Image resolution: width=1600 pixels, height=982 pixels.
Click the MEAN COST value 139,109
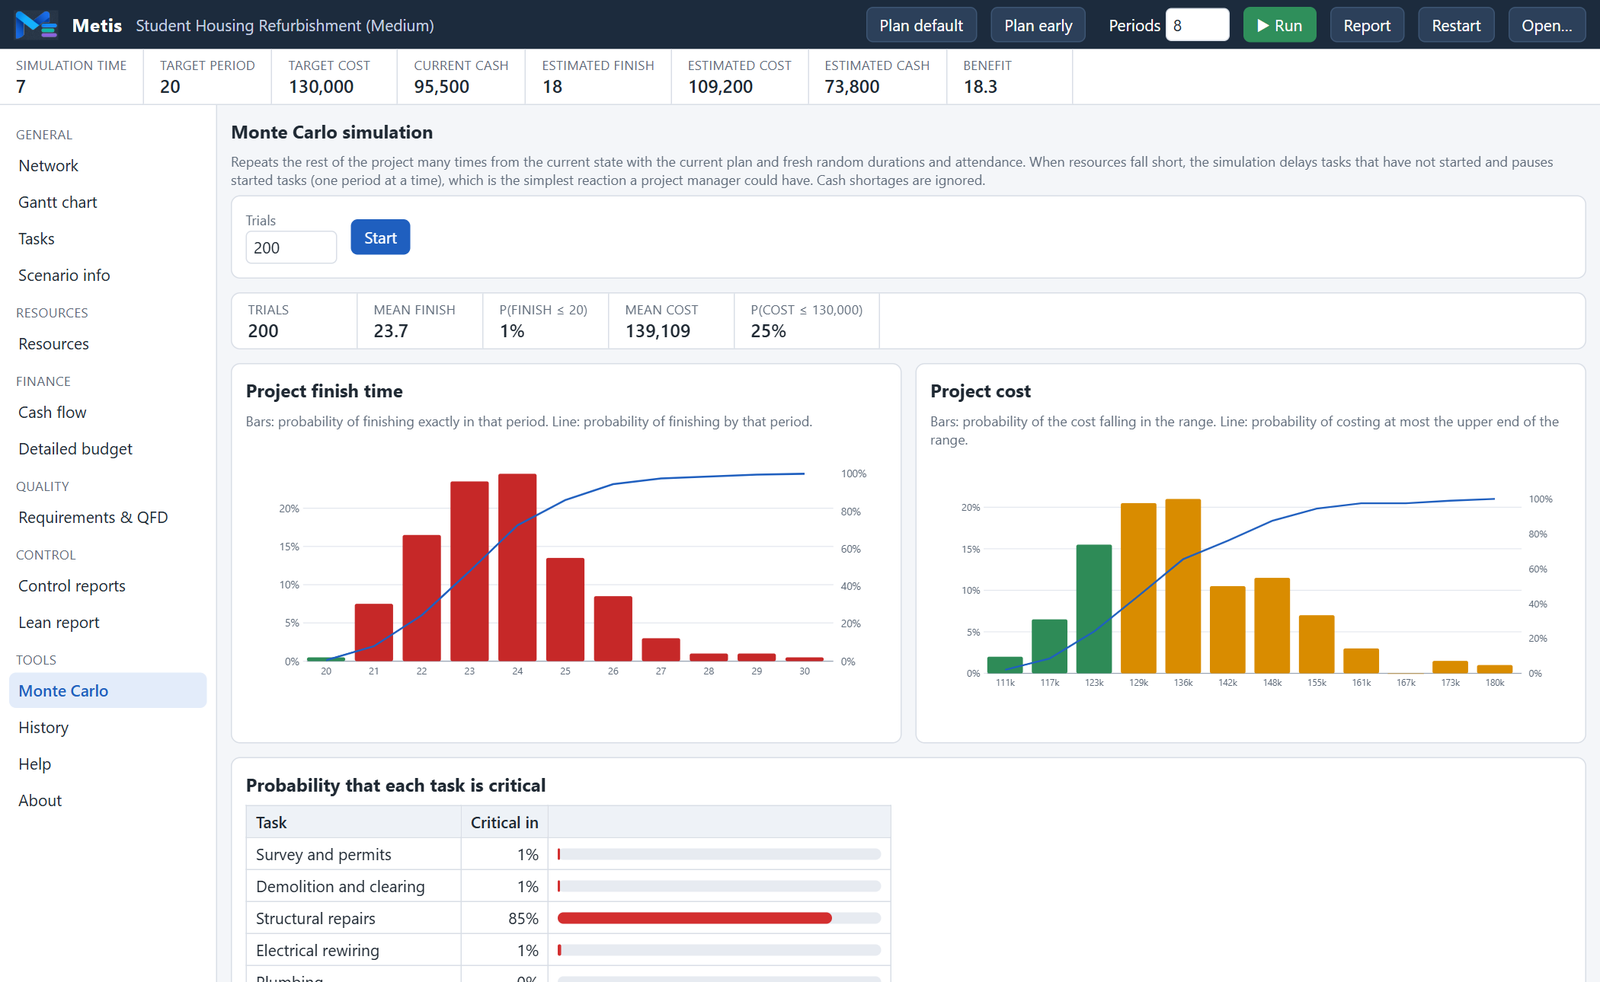coord(658,331)
